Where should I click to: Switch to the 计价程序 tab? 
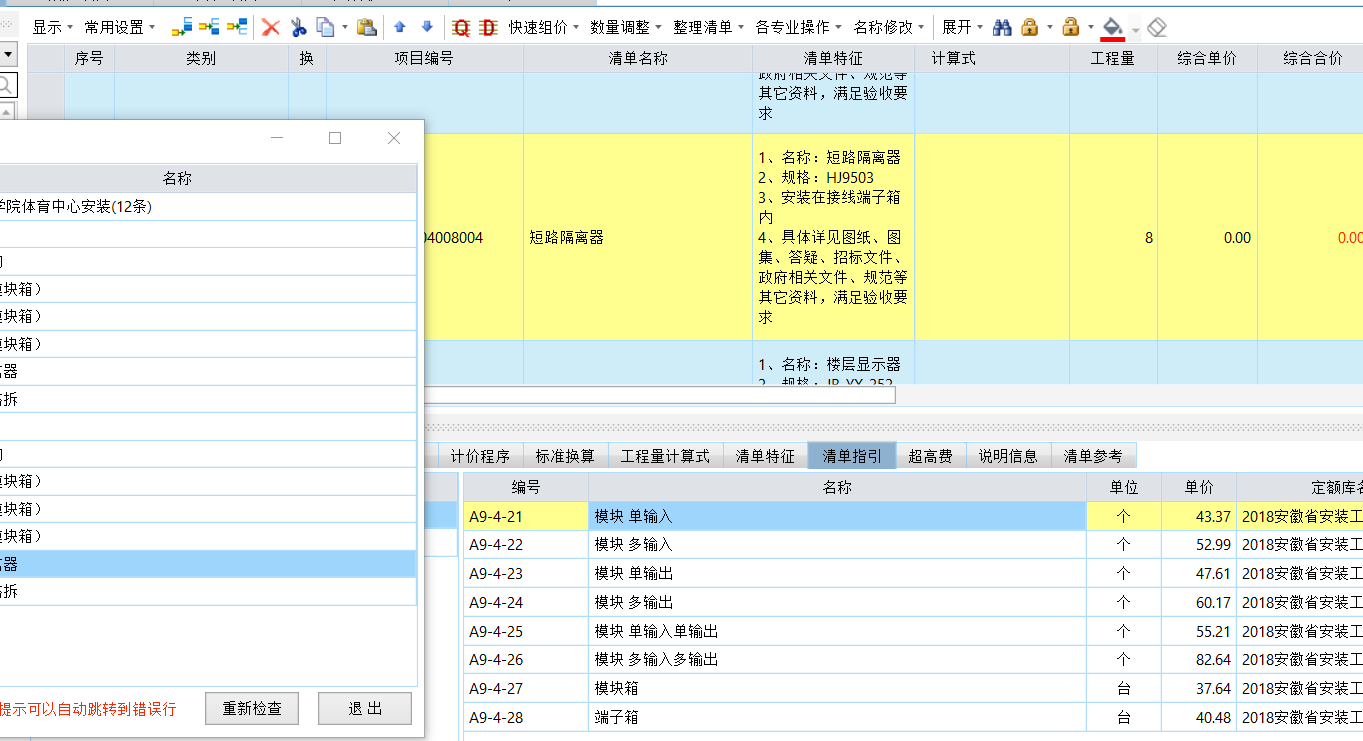(479, 456)
